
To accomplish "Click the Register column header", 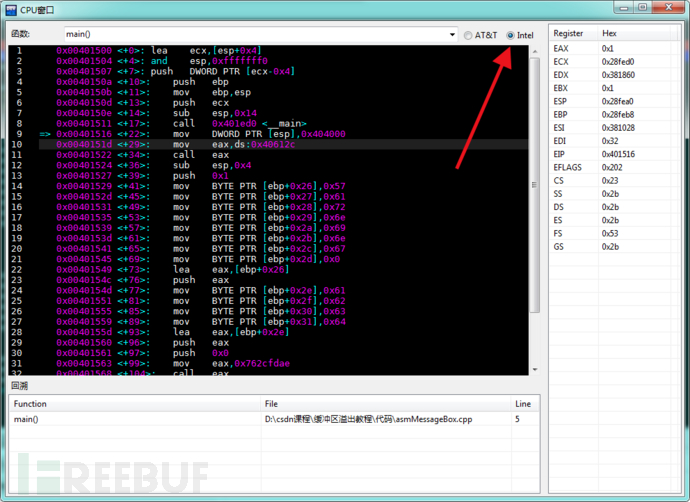I will click(573, 33).
